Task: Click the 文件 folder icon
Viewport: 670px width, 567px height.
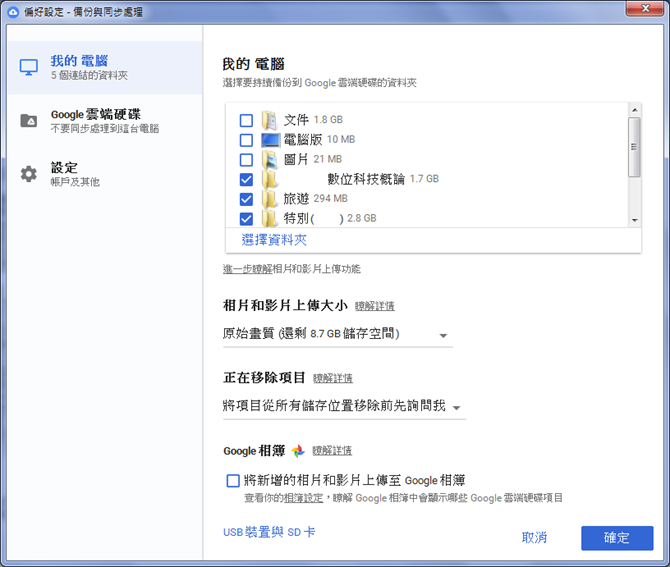Action: point(269,120)
